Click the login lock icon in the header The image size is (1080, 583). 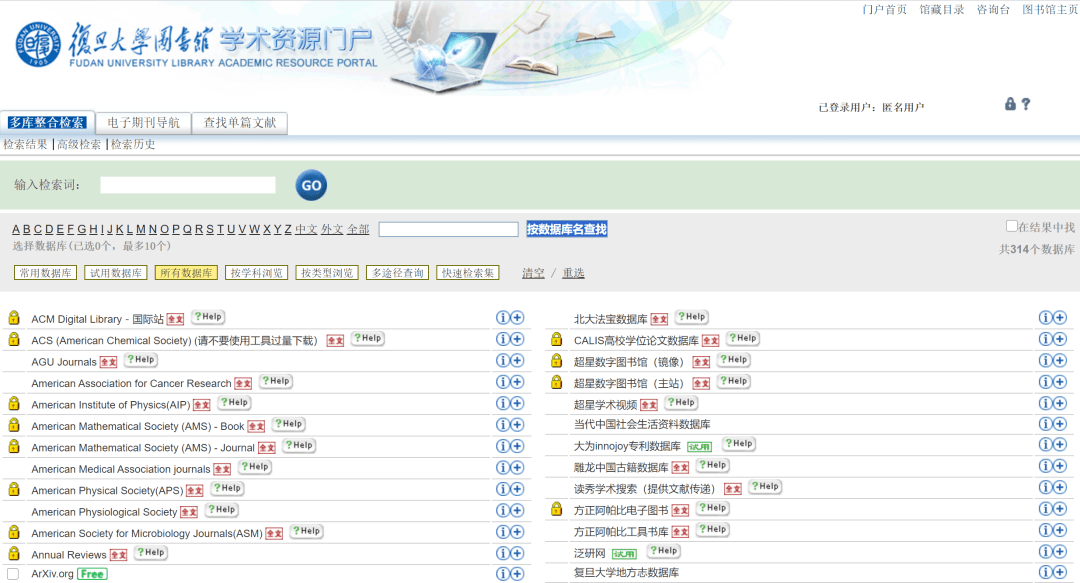pos(1010,104)
